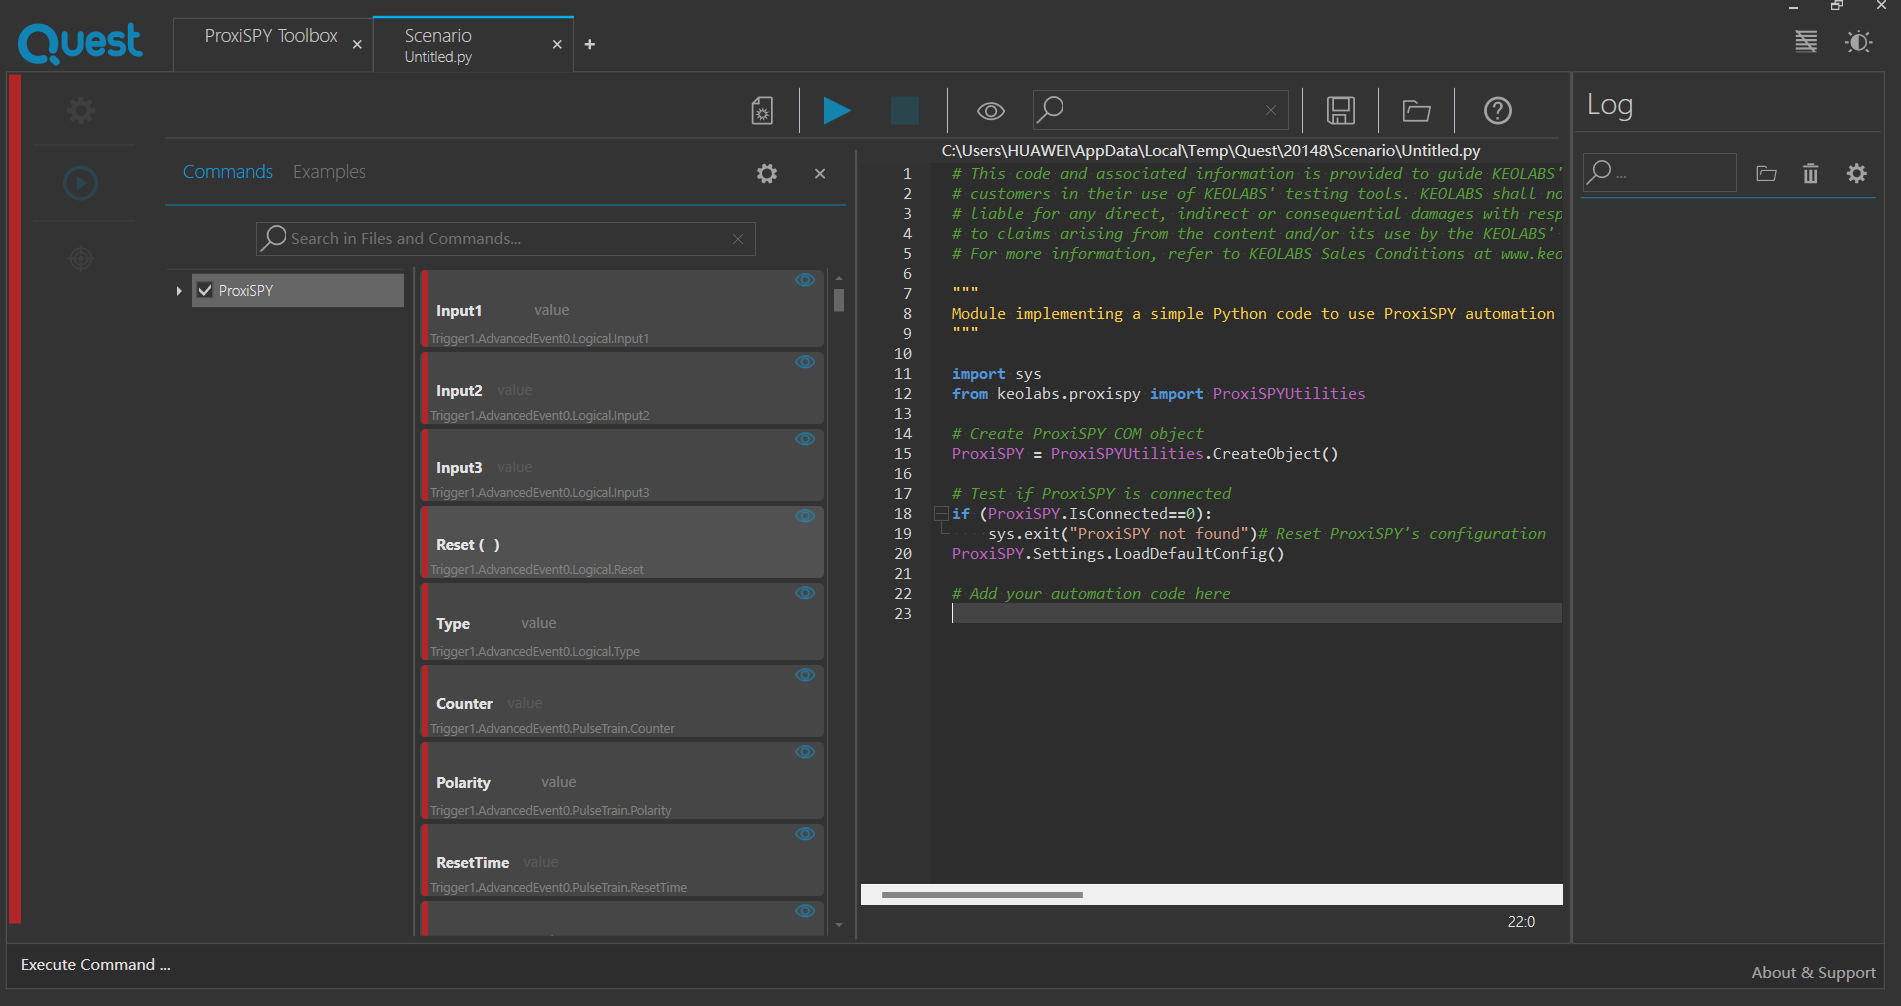
Task: Clear the log with the trash icon
Action: coord(1810,173)
